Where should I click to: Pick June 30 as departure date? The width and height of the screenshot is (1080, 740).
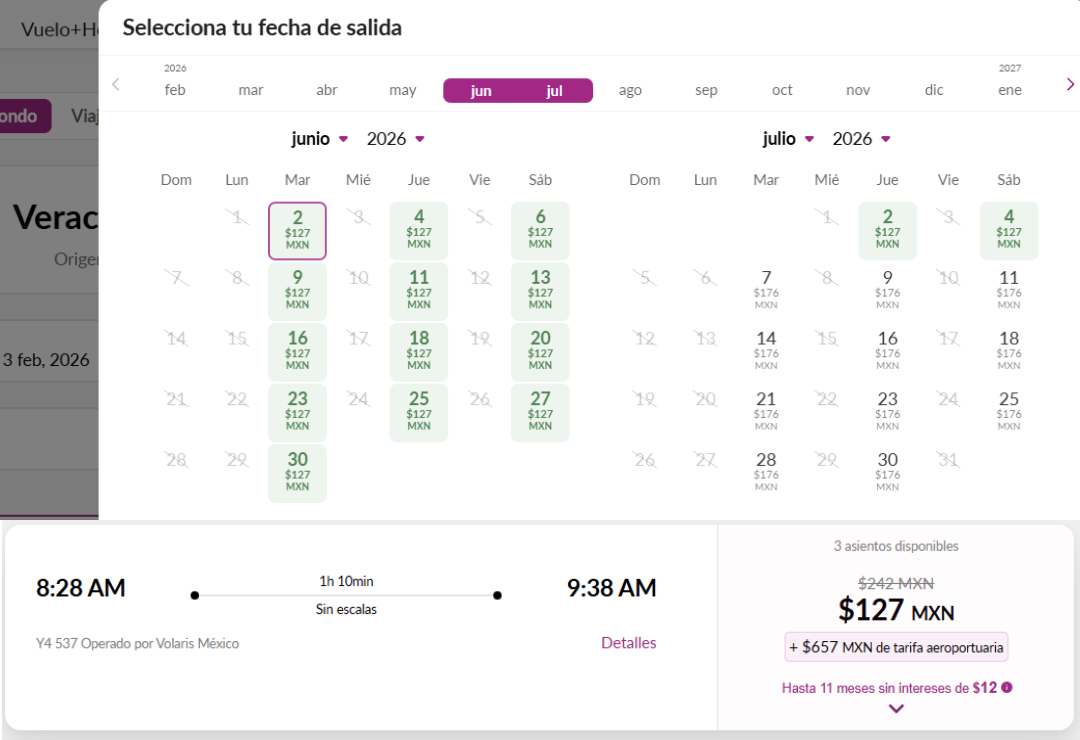tap(297, 473)
